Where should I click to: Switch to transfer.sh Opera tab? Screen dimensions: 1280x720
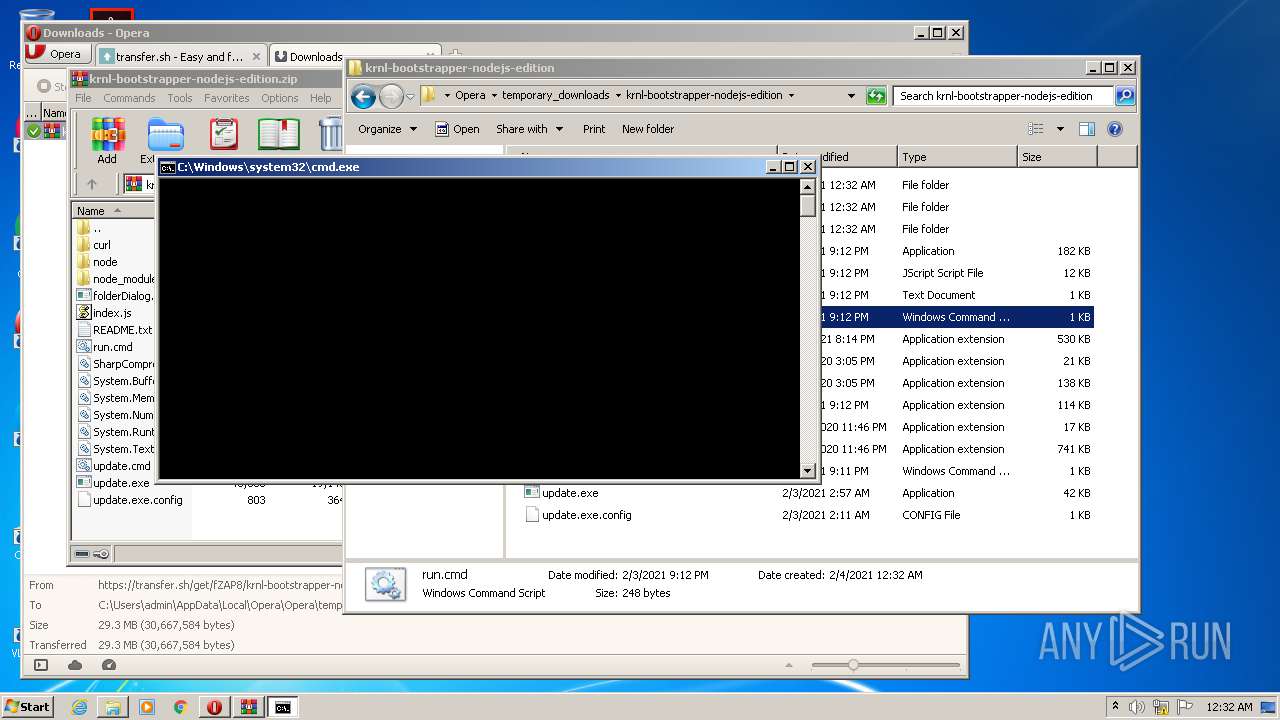coord(180,57)
